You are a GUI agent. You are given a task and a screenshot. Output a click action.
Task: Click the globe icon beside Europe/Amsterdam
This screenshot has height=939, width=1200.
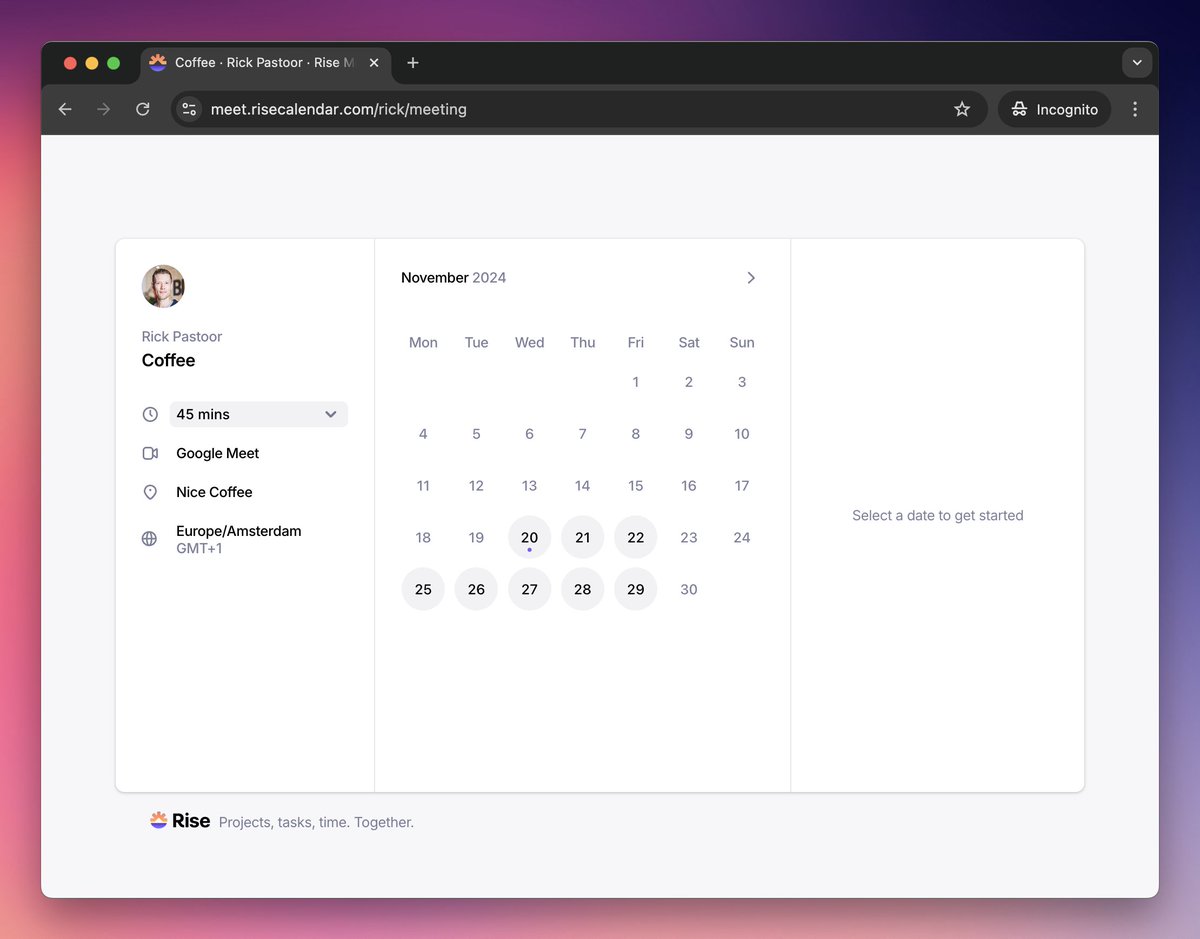click(150, 539)
